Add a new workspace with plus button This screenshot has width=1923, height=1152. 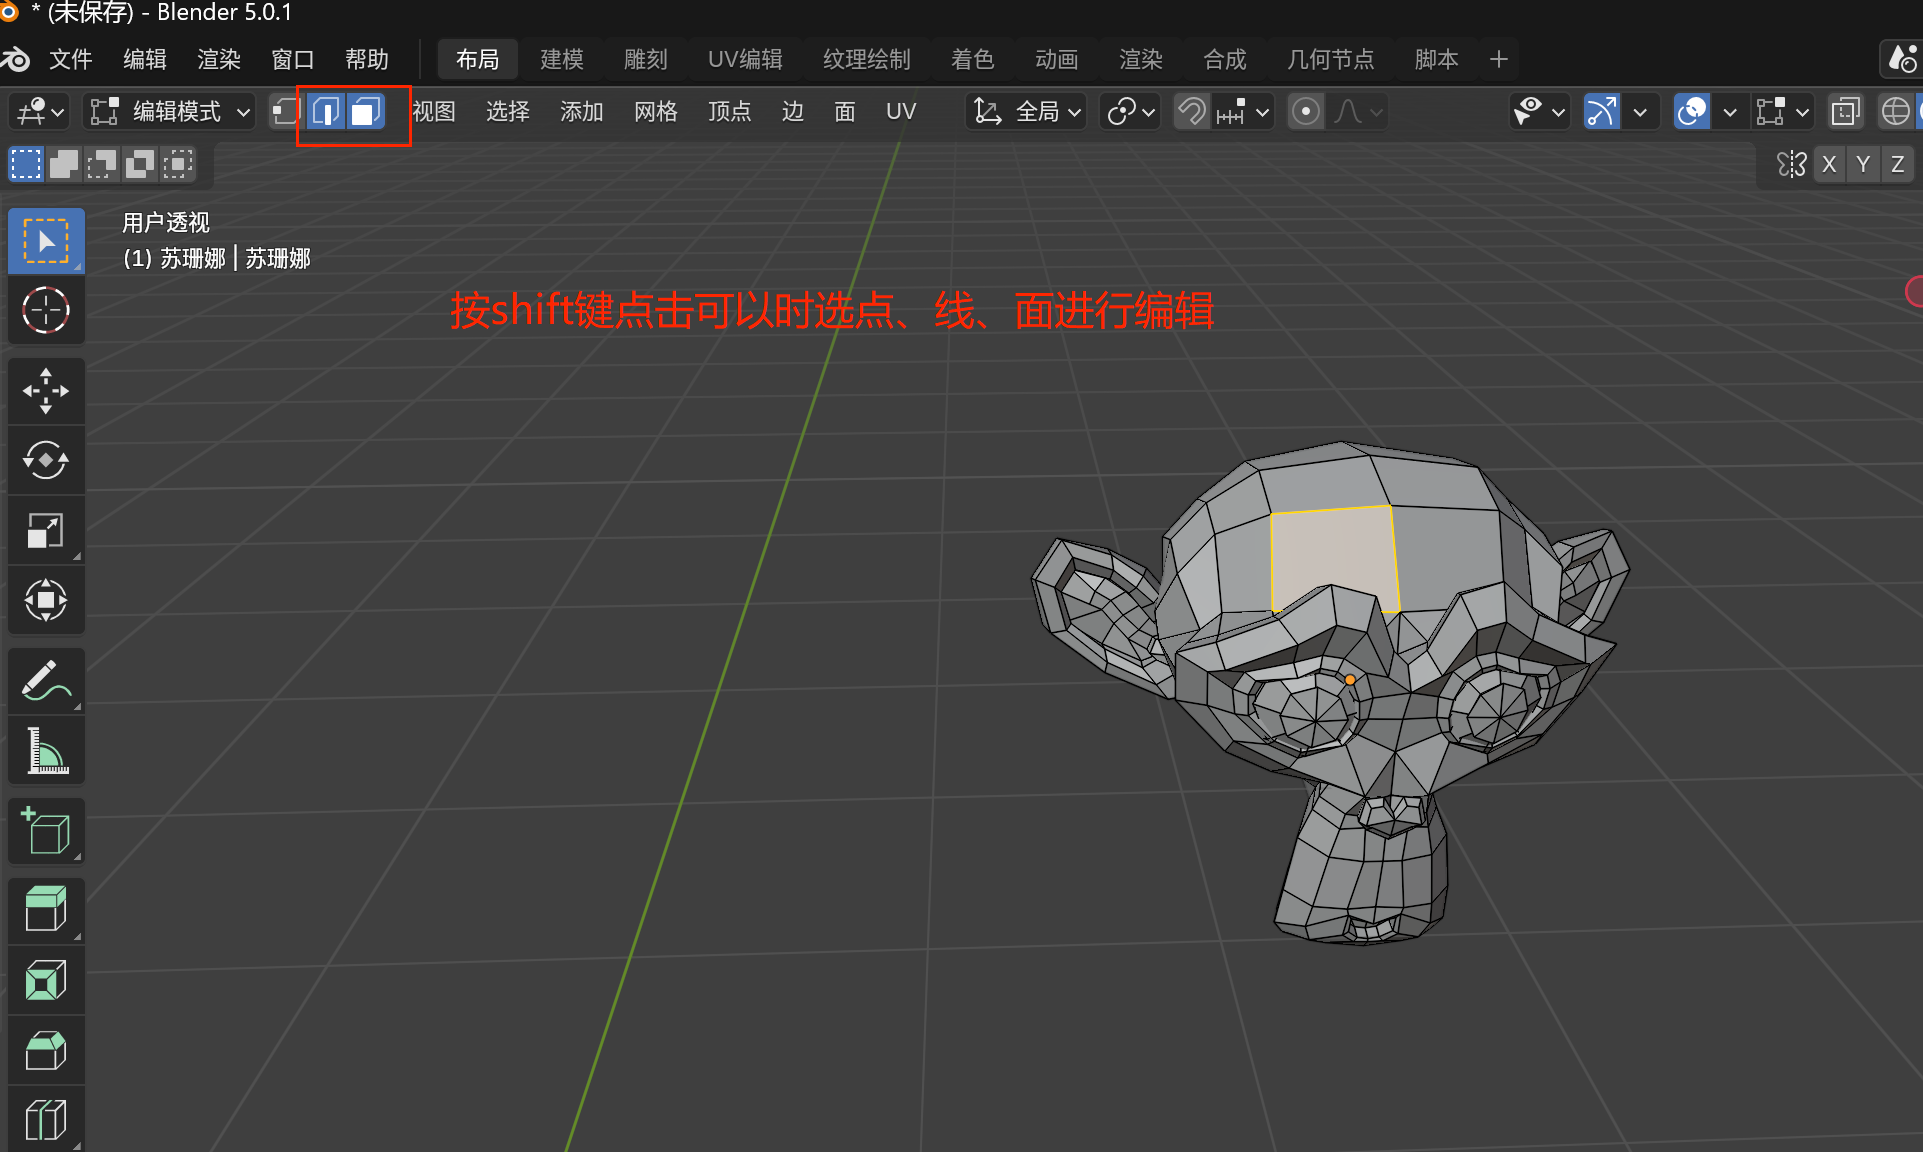coord(1498,59)
